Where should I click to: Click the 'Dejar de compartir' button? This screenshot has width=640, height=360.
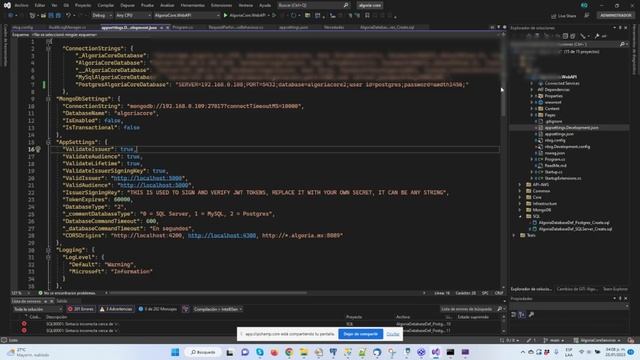tap(360, 334)
